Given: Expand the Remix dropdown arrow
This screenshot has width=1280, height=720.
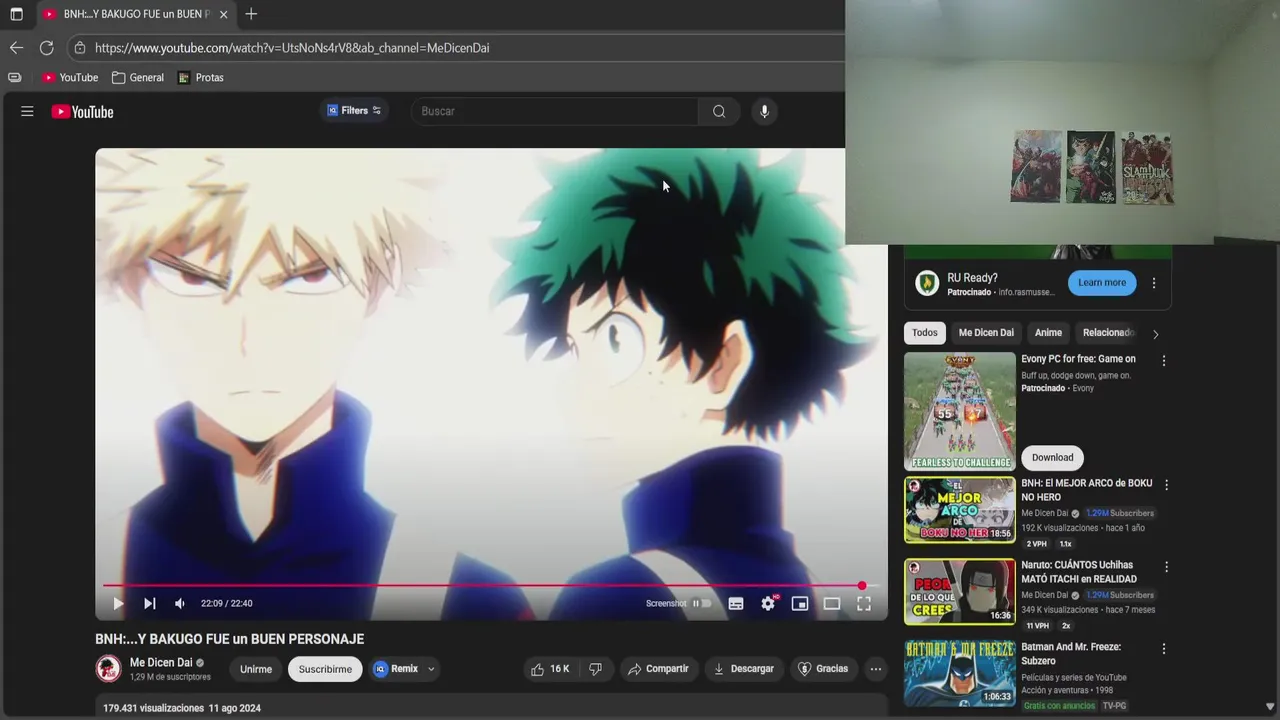Looking at the screenshot, I should pyautogui.click(x=431, y=669).
